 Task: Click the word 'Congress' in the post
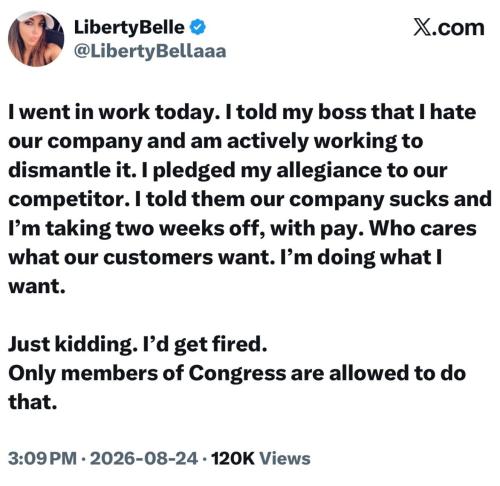pyautogui.click(x=237, y=374)
